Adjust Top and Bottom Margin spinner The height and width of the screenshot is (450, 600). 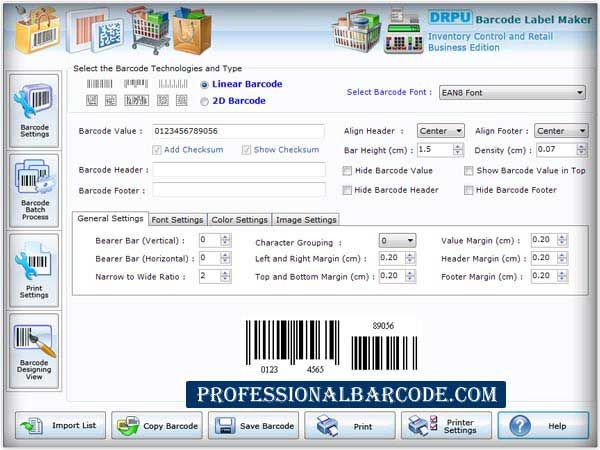point(410,276)
